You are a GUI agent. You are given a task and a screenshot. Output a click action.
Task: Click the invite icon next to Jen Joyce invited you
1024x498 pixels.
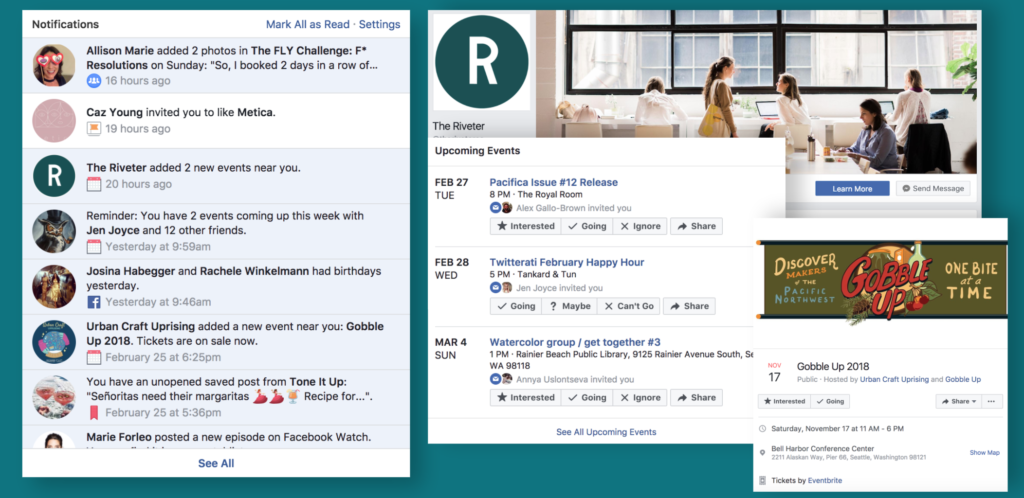495,288
